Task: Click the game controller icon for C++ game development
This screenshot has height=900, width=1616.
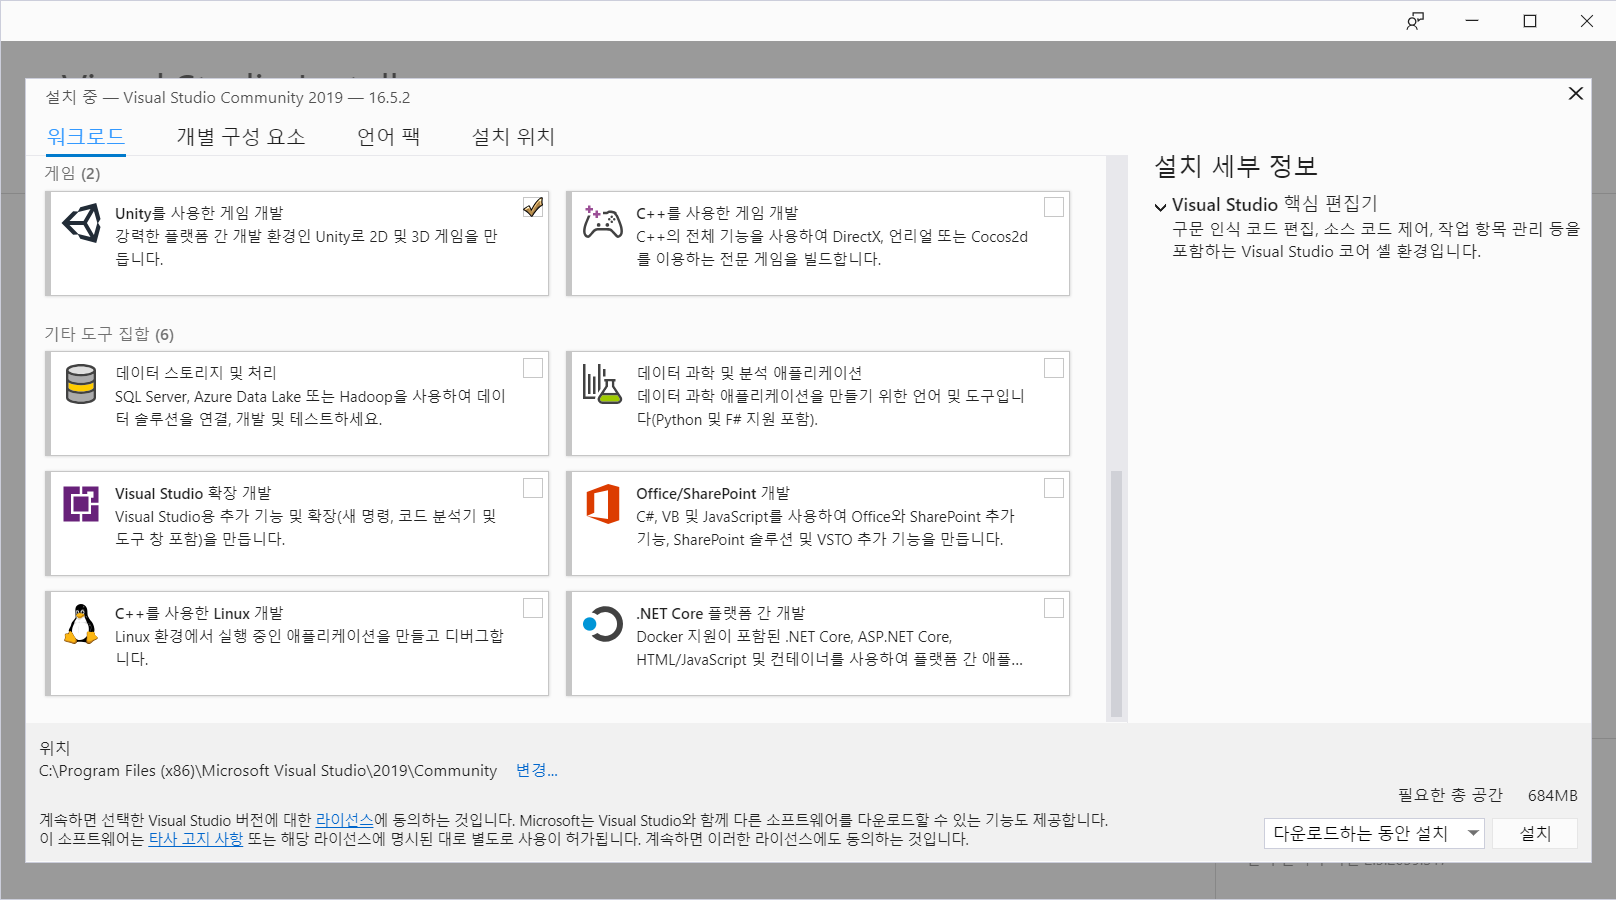Action: pos(603,222)
